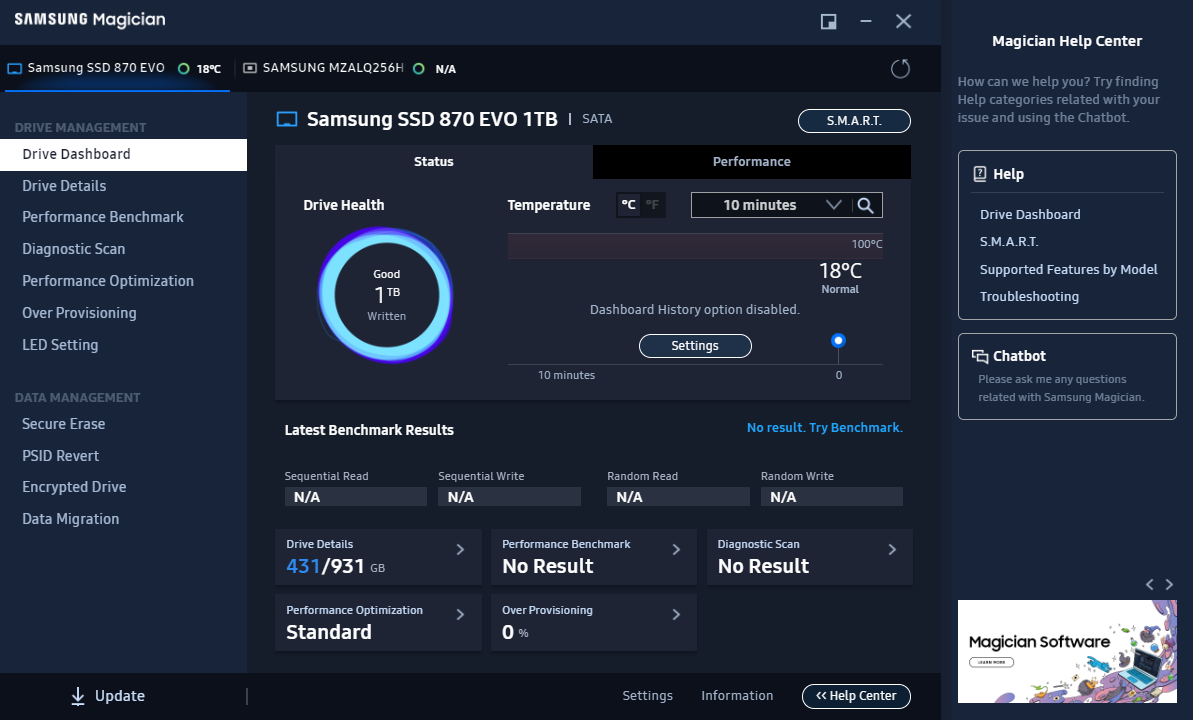Open Drive Details card arrow

[x=460, y=550]
